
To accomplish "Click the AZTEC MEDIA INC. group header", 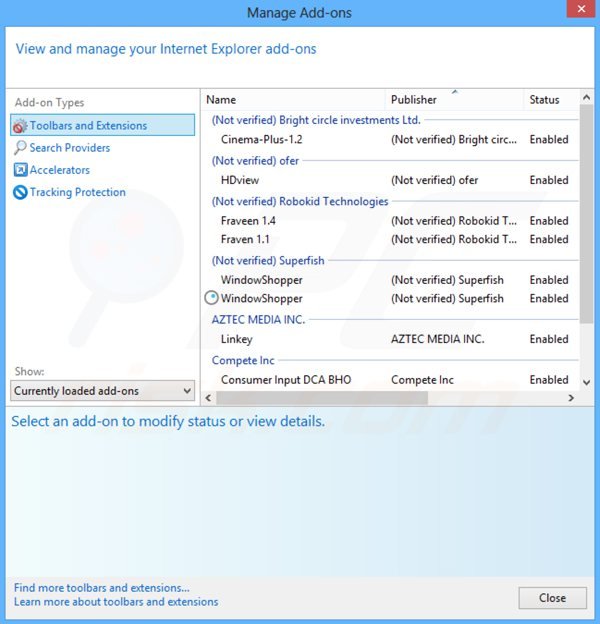I will (x=258, y=320).
